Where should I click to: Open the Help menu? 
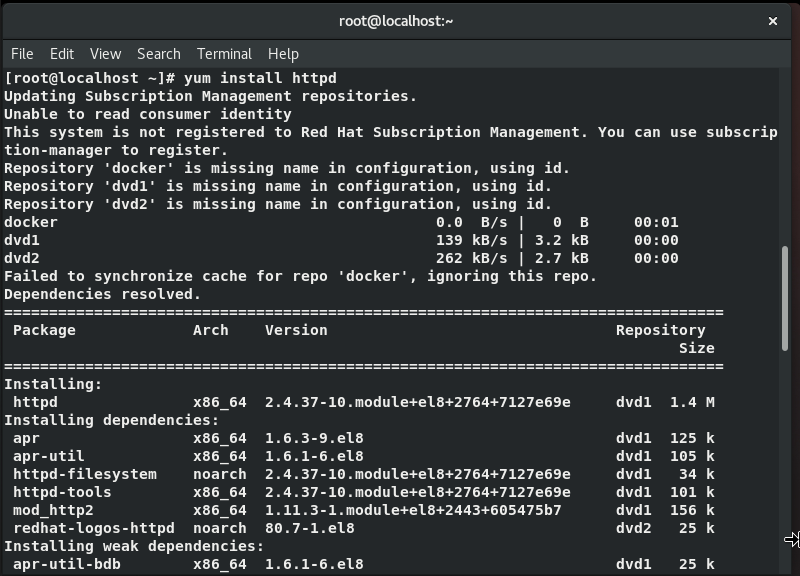[x=283, y=54]
